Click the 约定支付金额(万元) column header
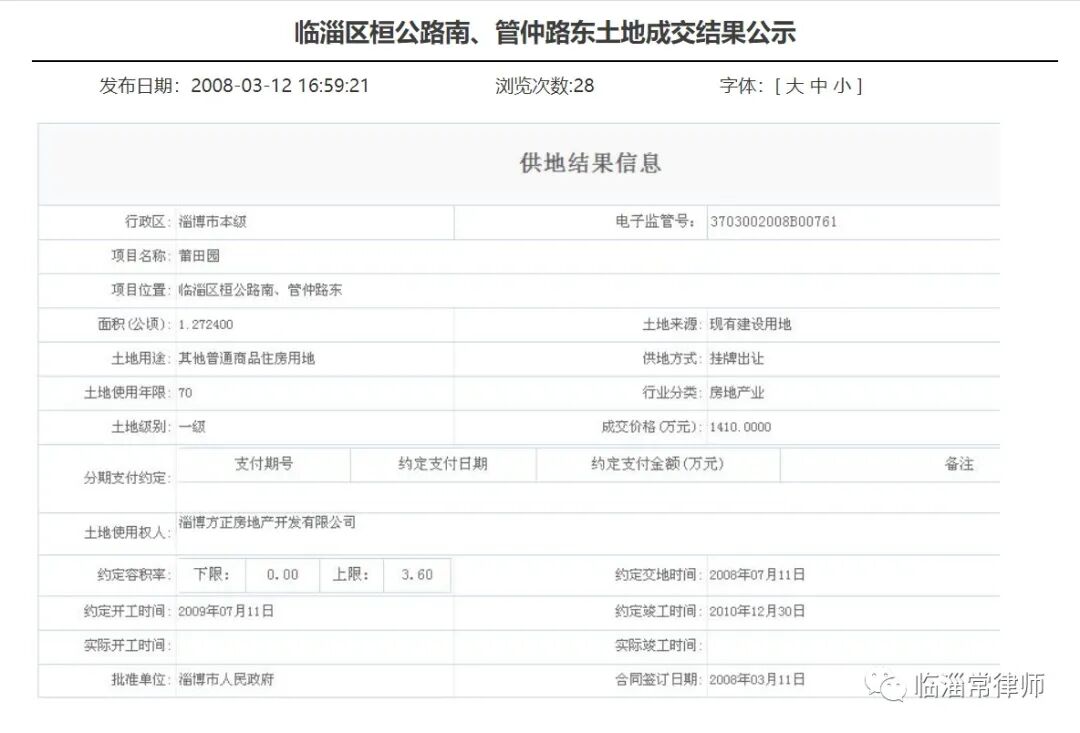Screen dimensions: 1080x733 tap(657, 464)
